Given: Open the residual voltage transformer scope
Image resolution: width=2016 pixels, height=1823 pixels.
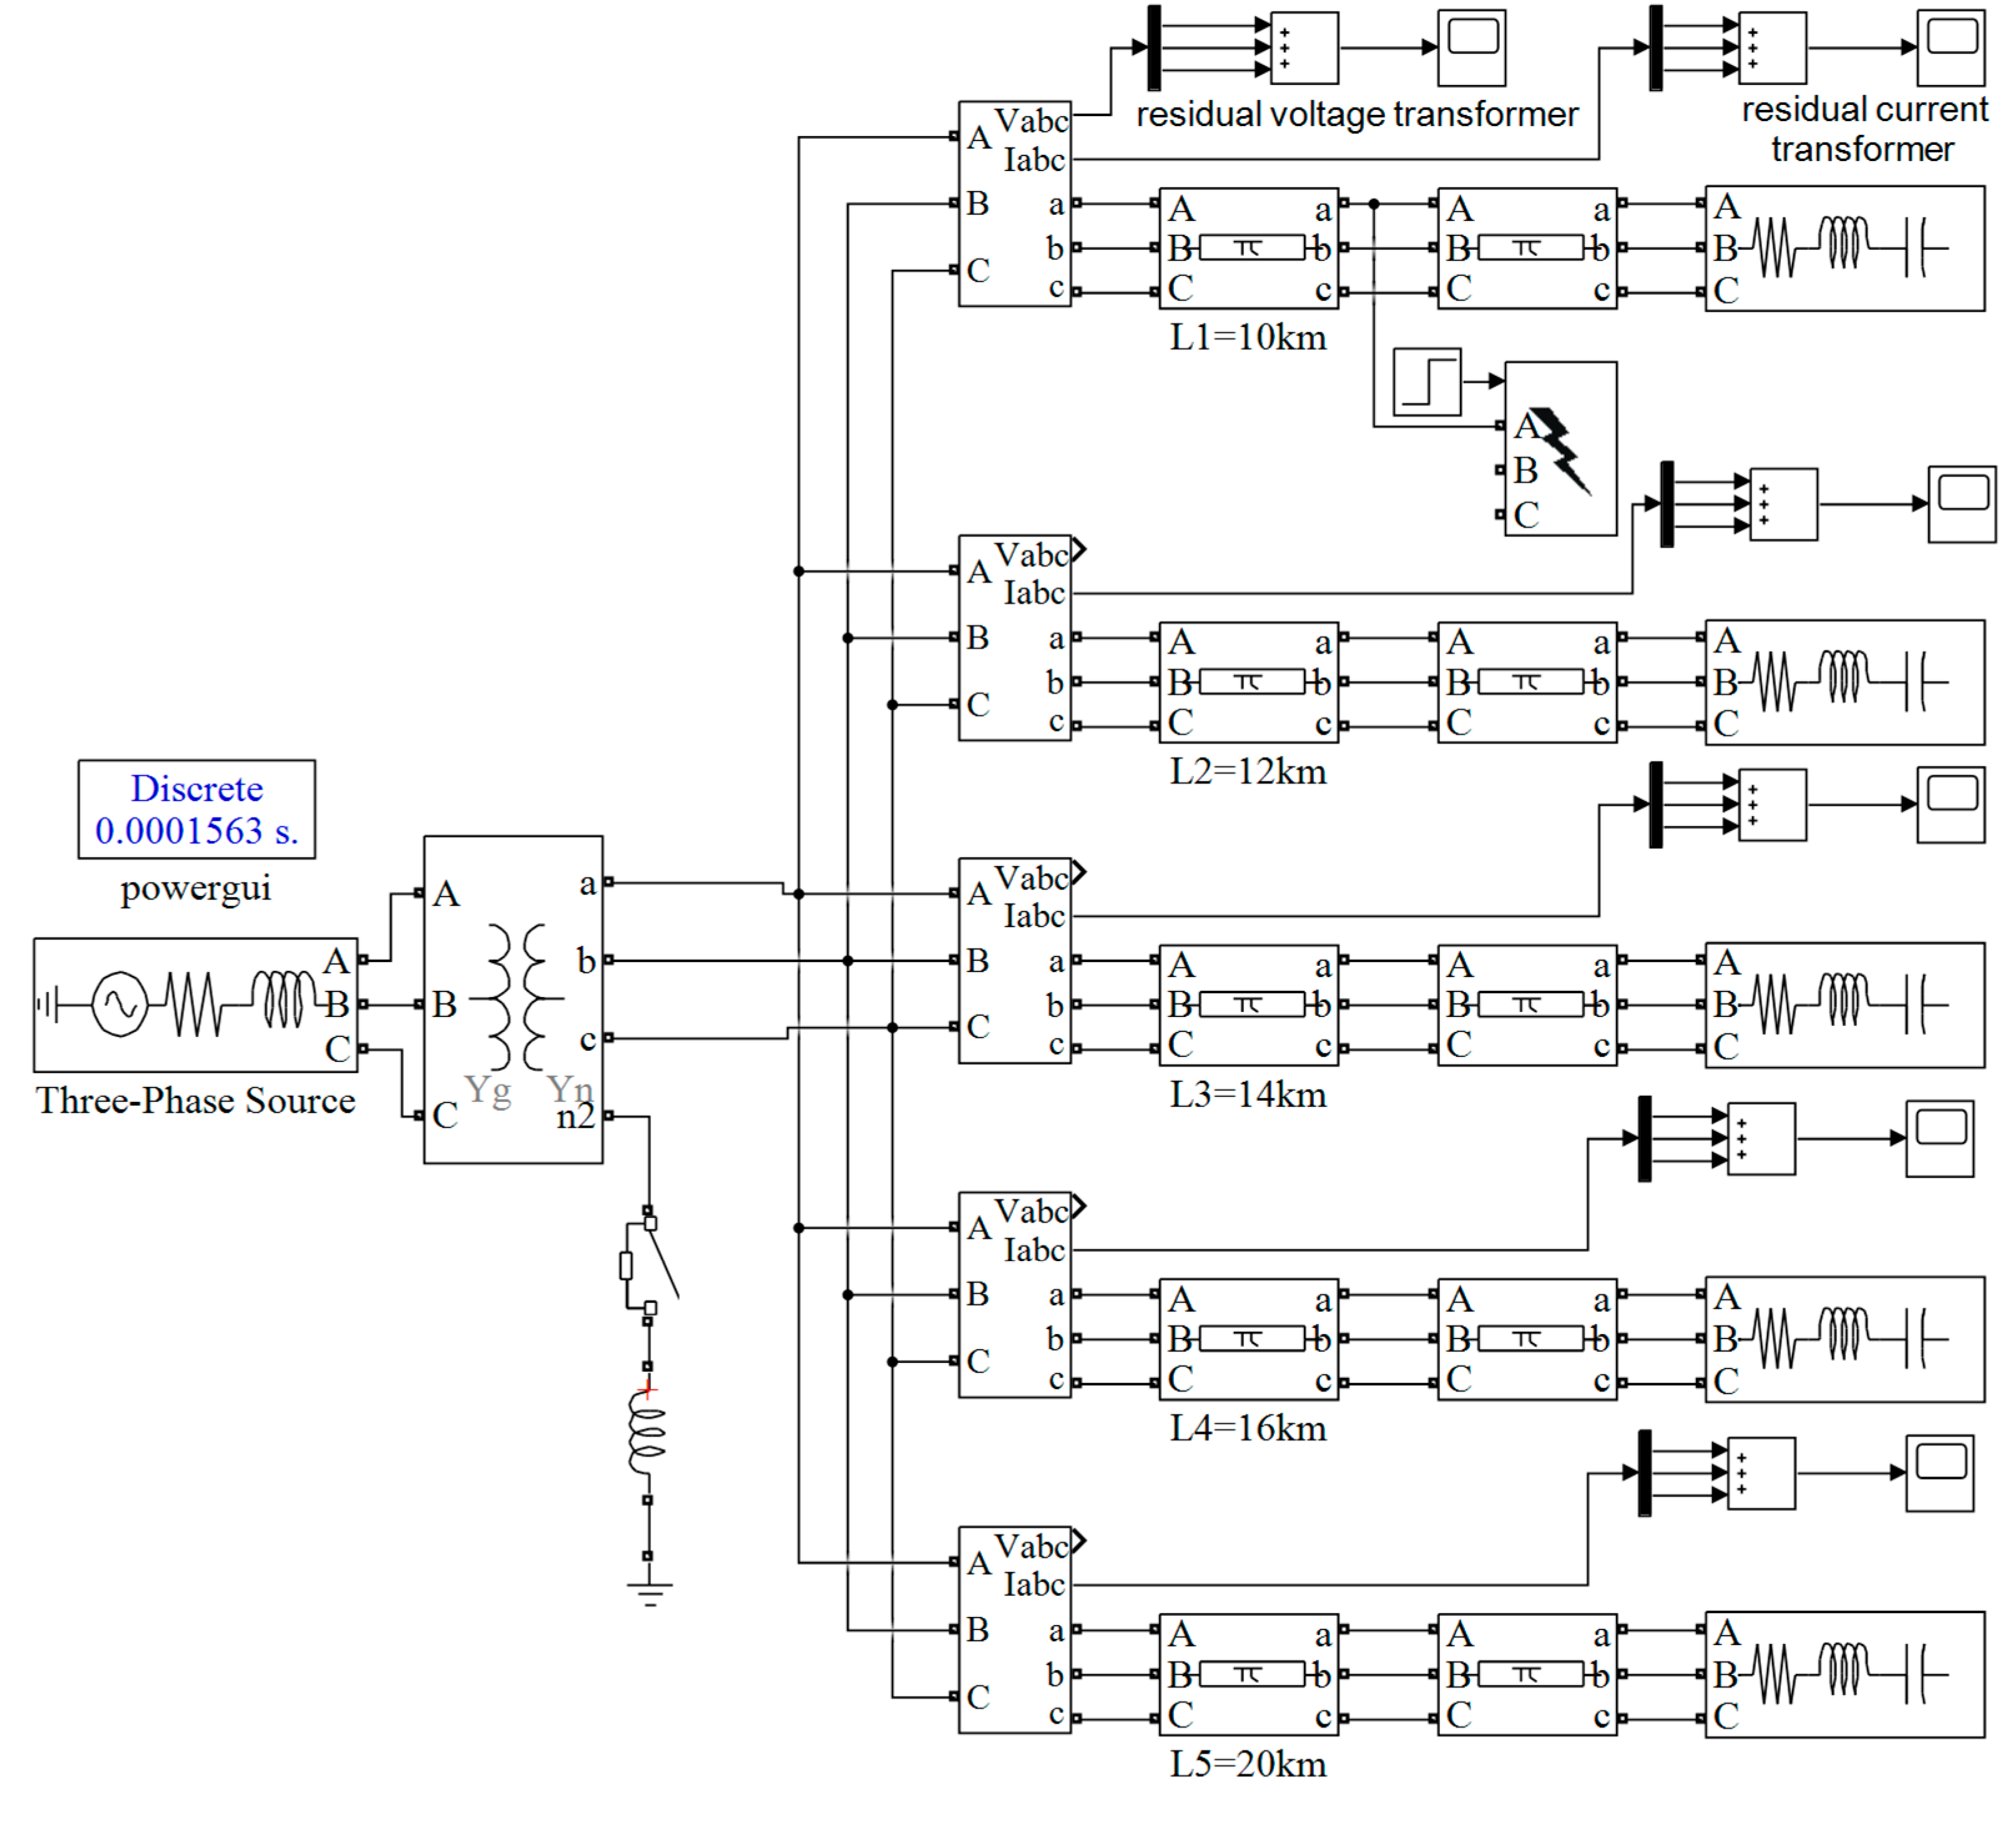Looking at the screenshot, I should click(1471, 47).
